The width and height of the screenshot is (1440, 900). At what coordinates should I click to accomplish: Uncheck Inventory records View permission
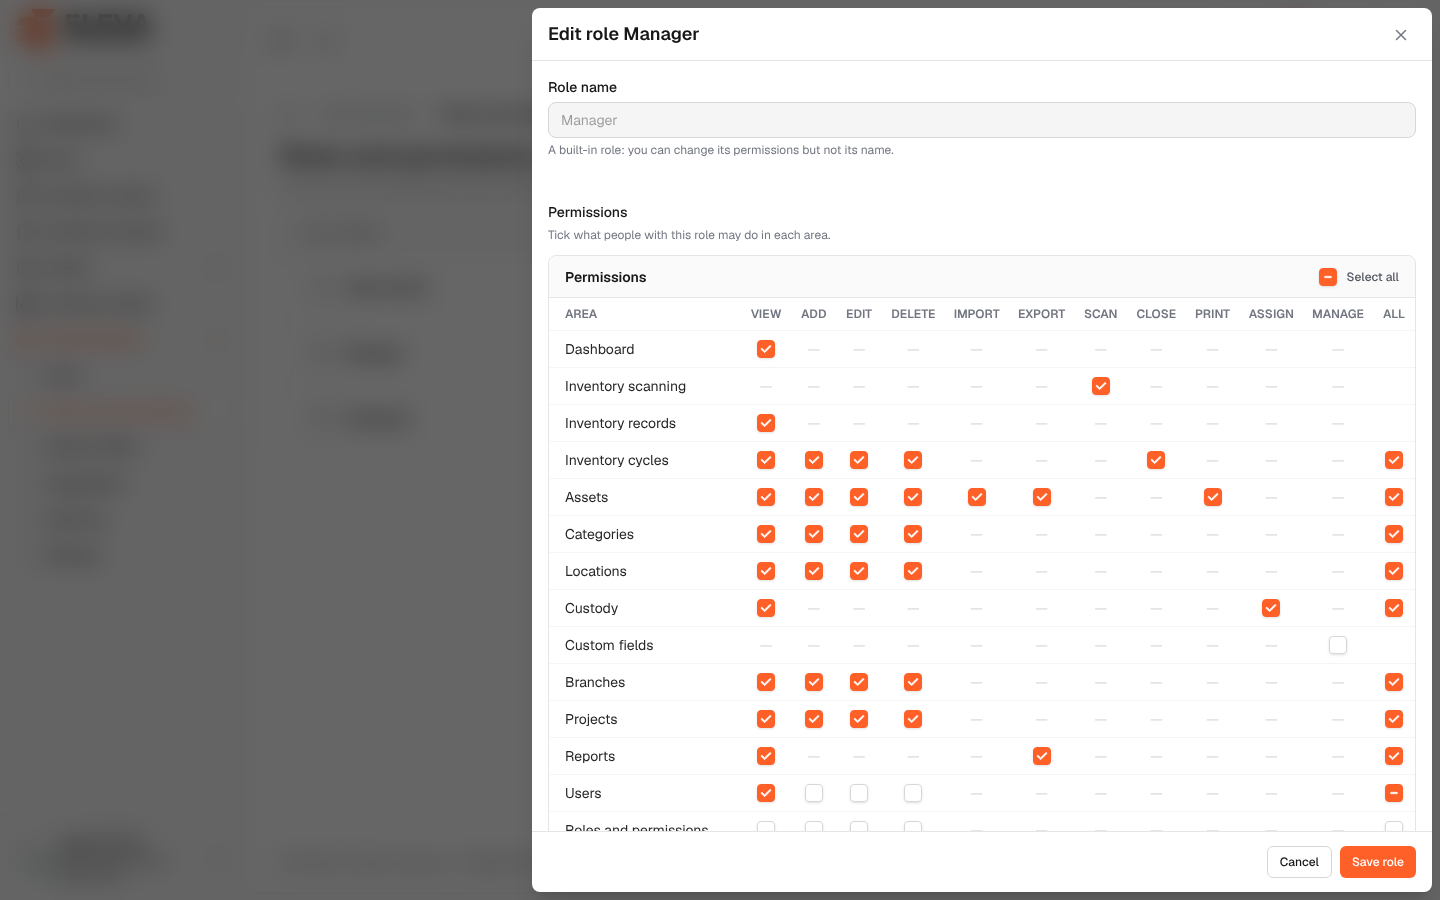[766, 423]
